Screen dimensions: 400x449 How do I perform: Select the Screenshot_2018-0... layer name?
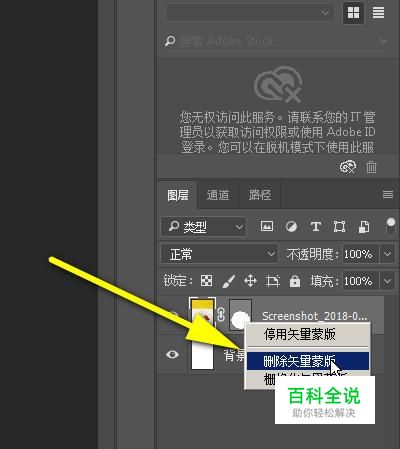(314, 316)
